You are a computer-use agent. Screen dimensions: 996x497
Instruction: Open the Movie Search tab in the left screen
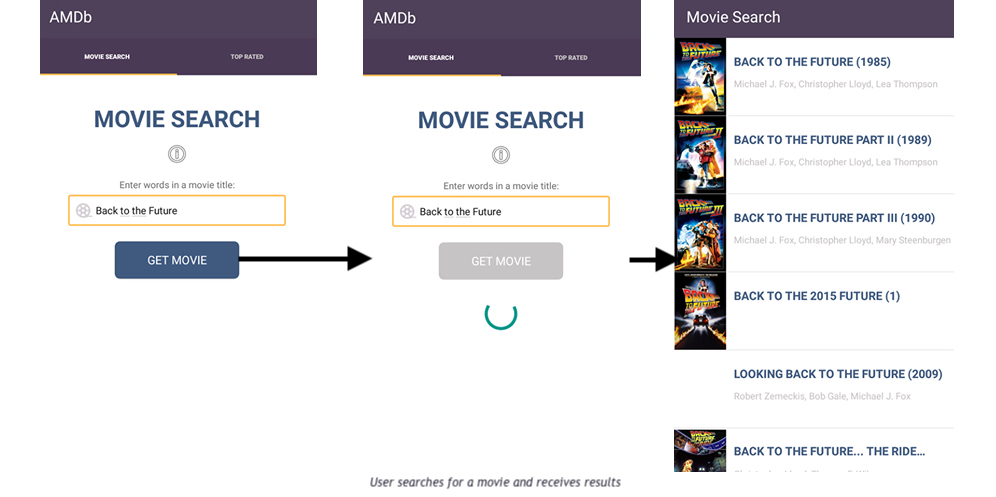(107, 57)
